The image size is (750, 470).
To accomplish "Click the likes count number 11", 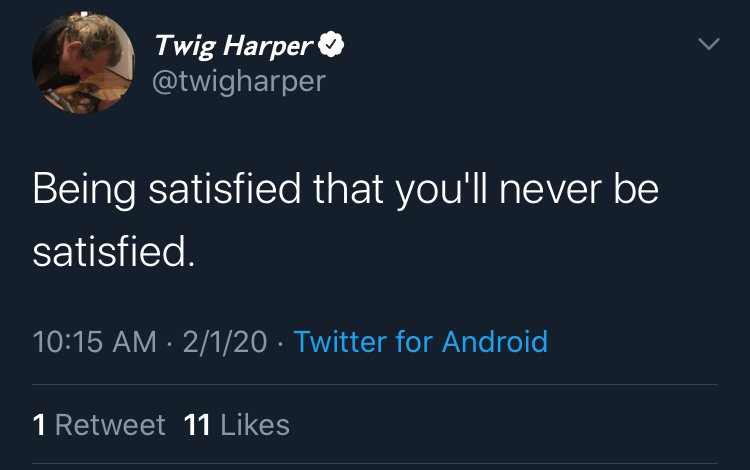I will point(197,425).
